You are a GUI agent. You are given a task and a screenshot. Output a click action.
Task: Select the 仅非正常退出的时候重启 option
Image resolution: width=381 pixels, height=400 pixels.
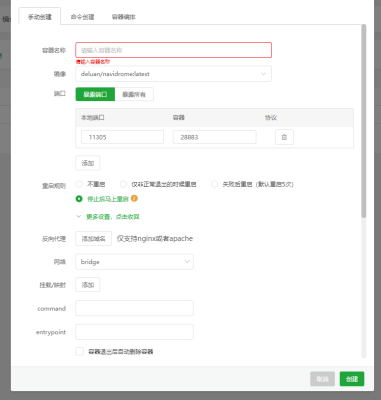[123, 184]
